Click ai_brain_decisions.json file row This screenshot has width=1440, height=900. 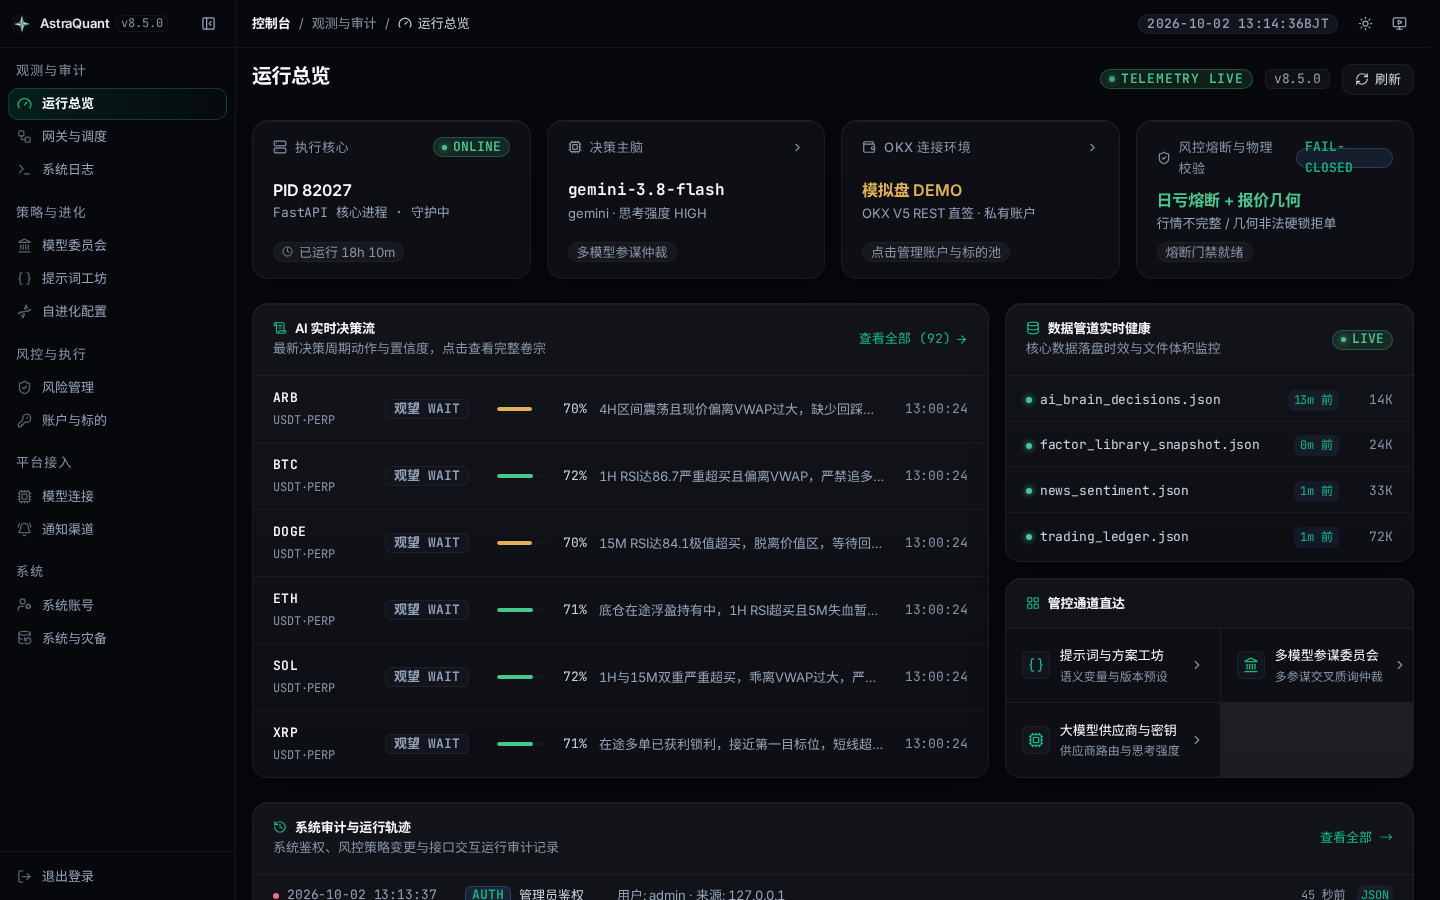pos(1209,400)
